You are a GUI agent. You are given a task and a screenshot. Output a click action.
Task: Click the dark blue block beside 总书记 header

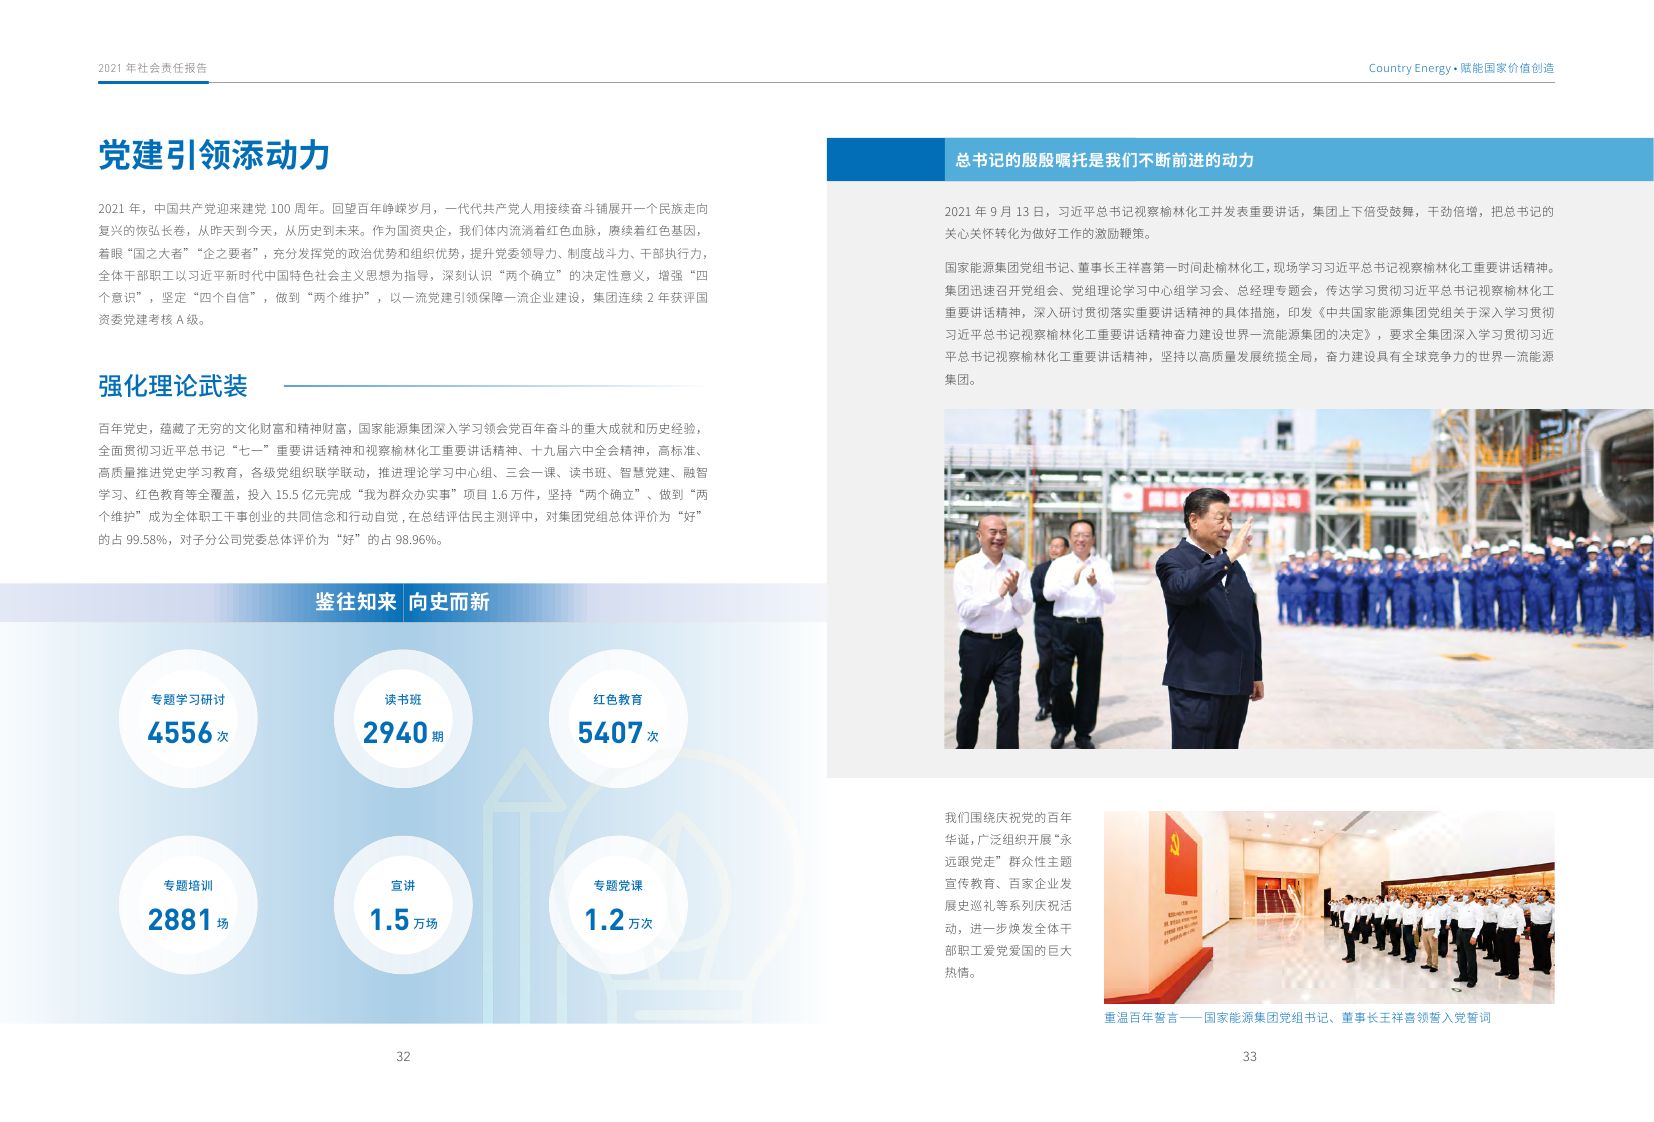click(x=885, y=160)
